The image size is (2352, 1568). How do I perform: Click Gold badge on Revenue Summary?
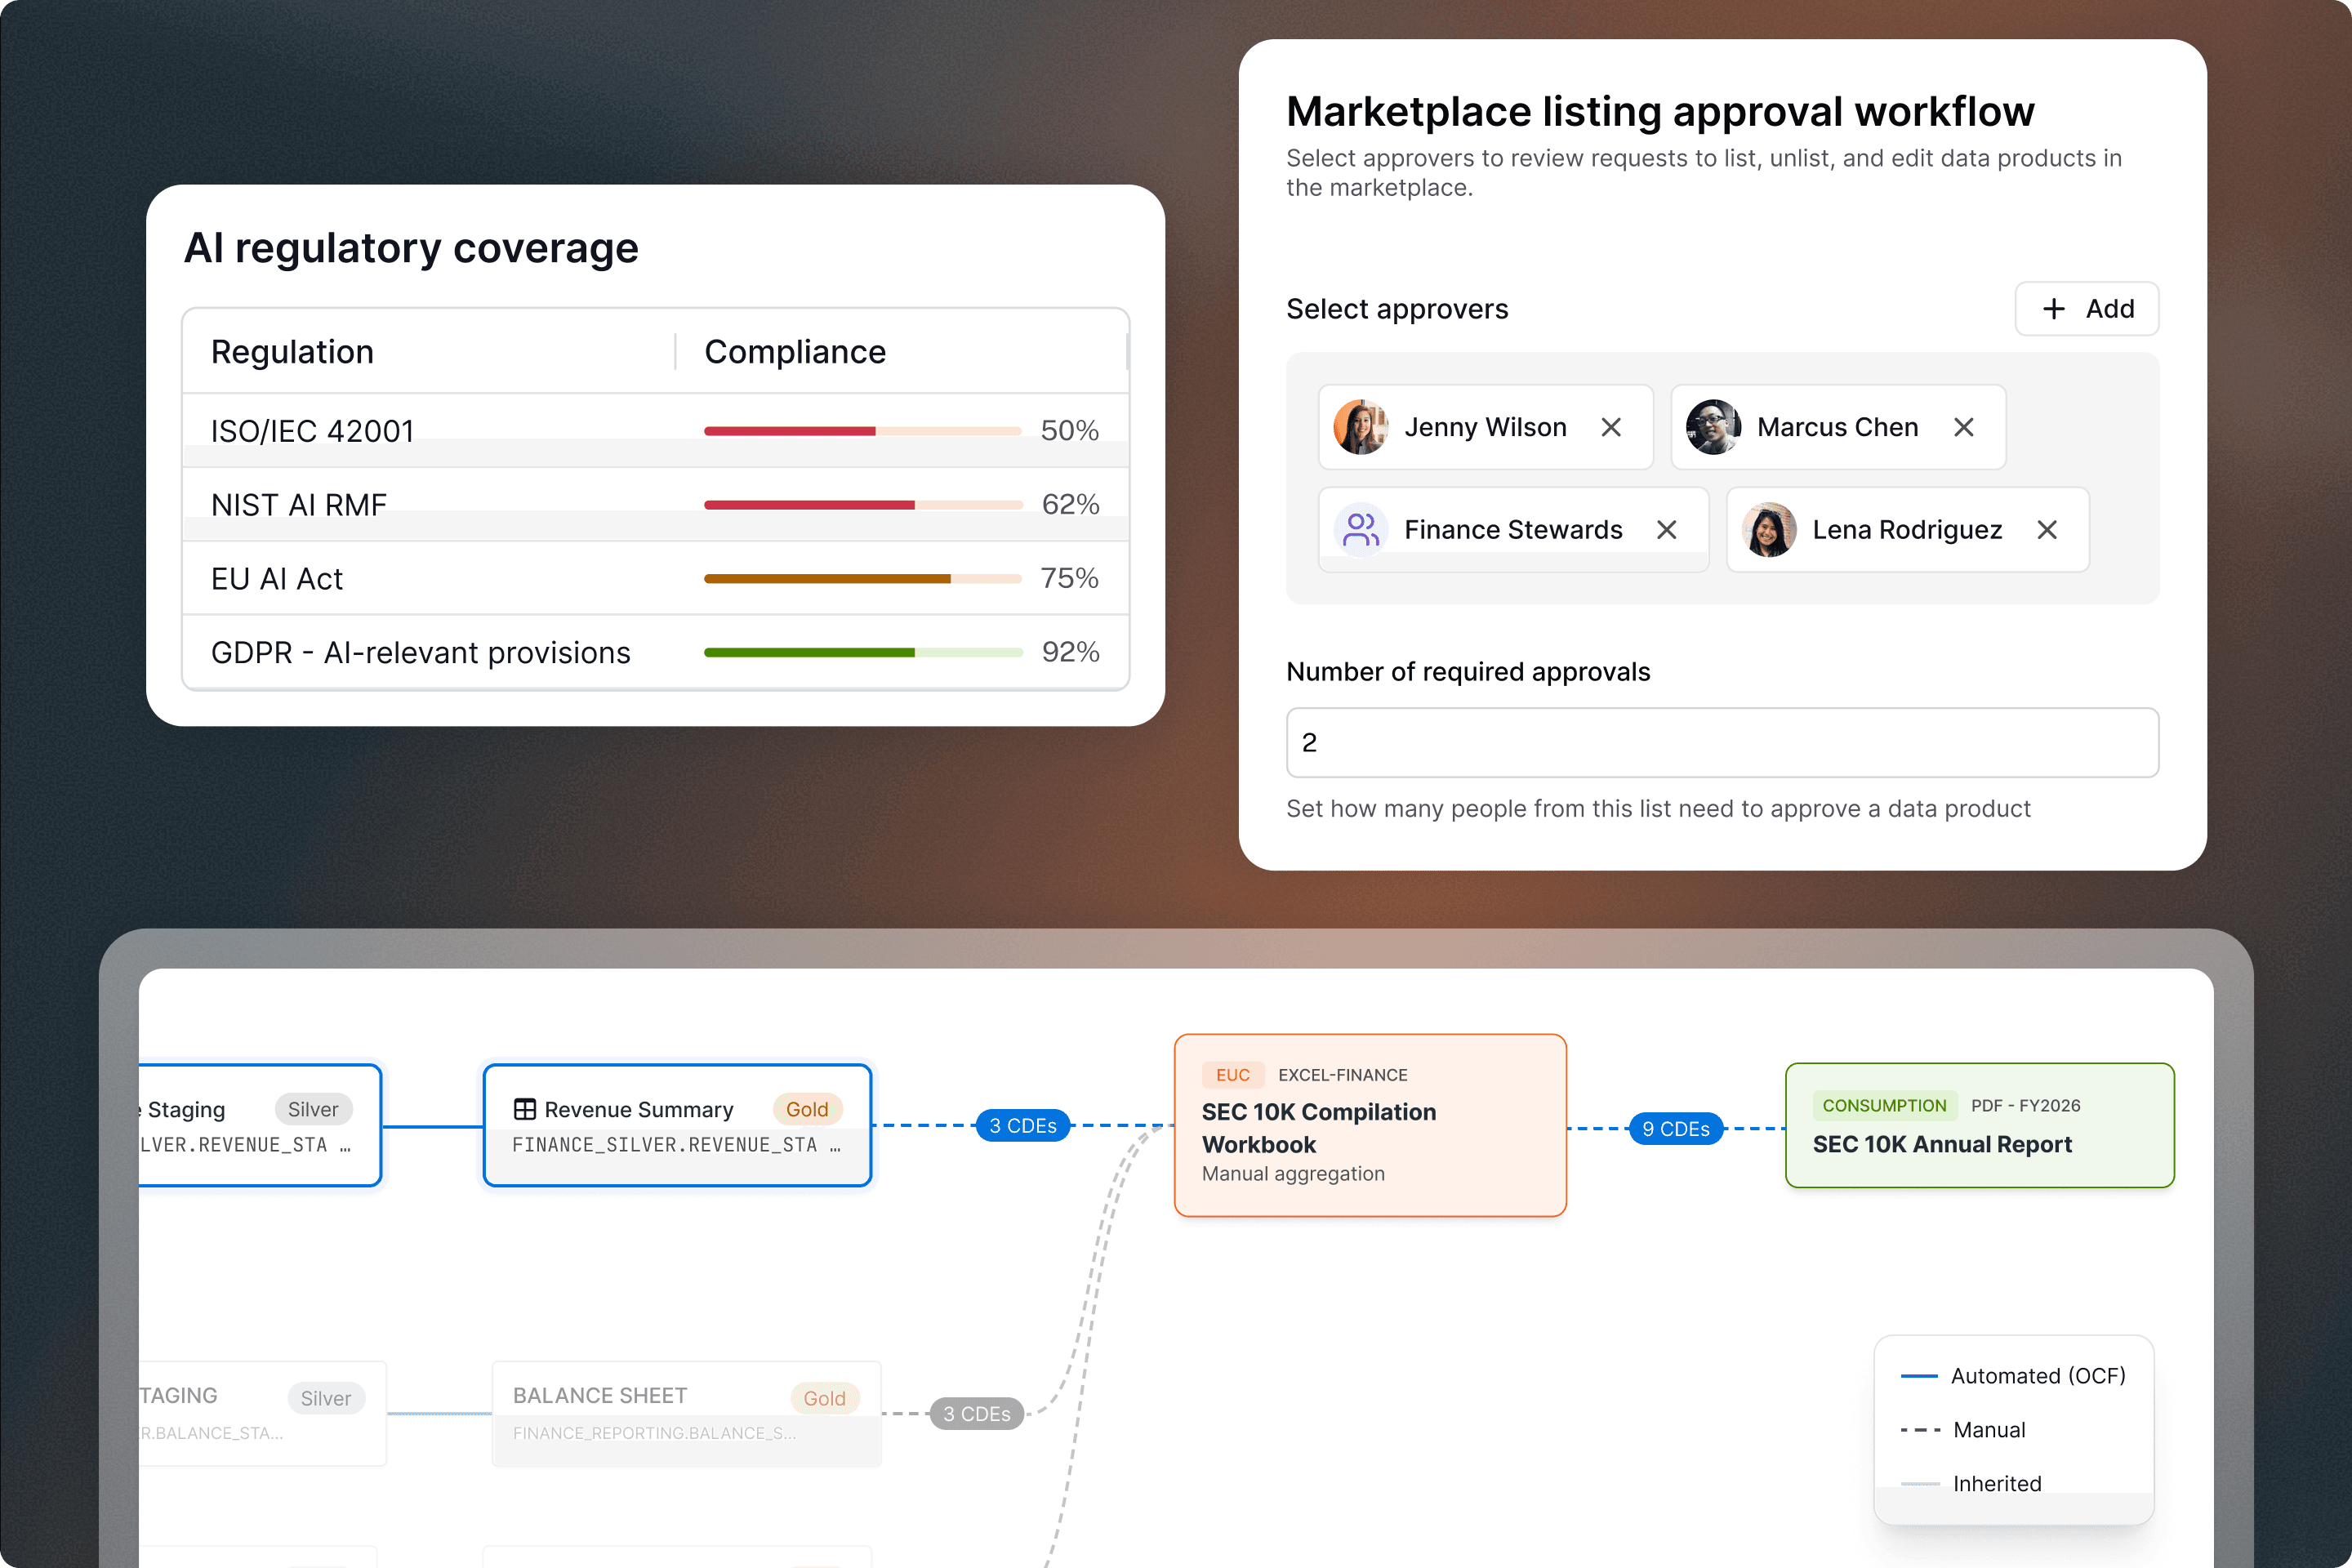(807, 1109)
